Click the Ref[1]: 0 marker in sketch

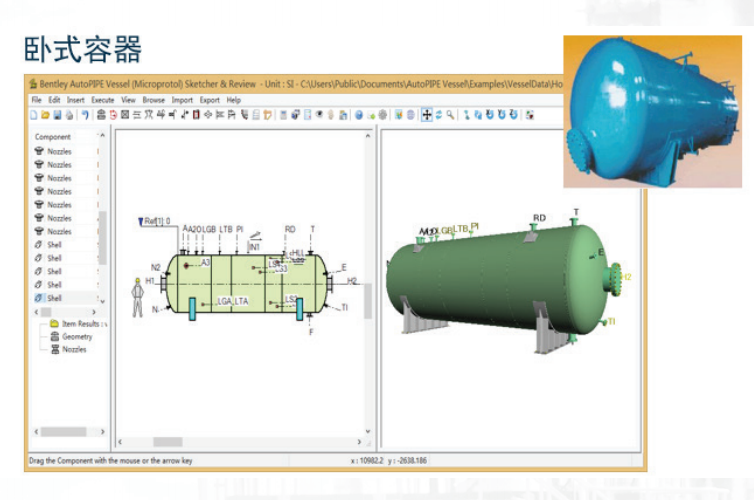[154, 221]
